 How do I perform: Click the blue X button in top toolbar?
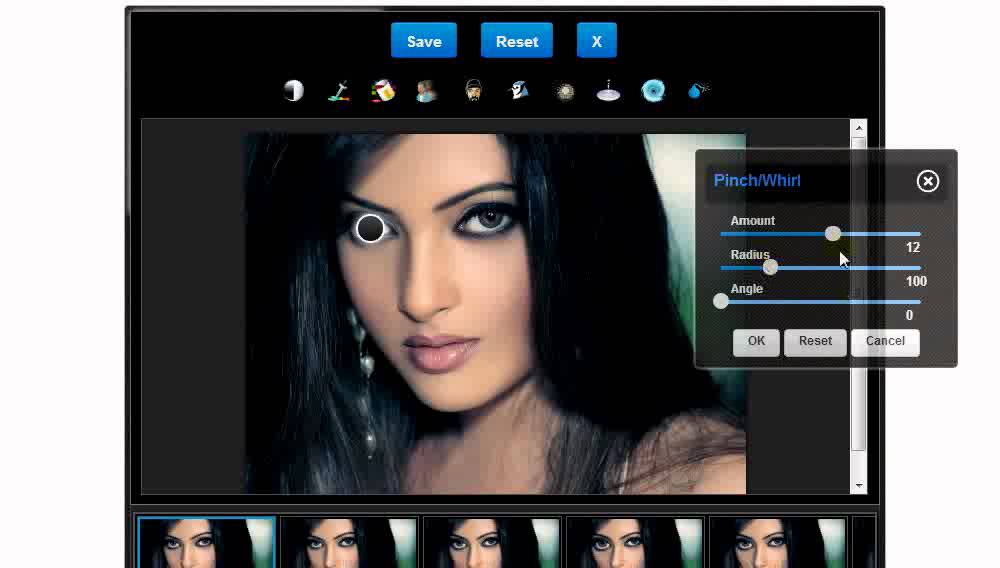(x=596, y=41)
